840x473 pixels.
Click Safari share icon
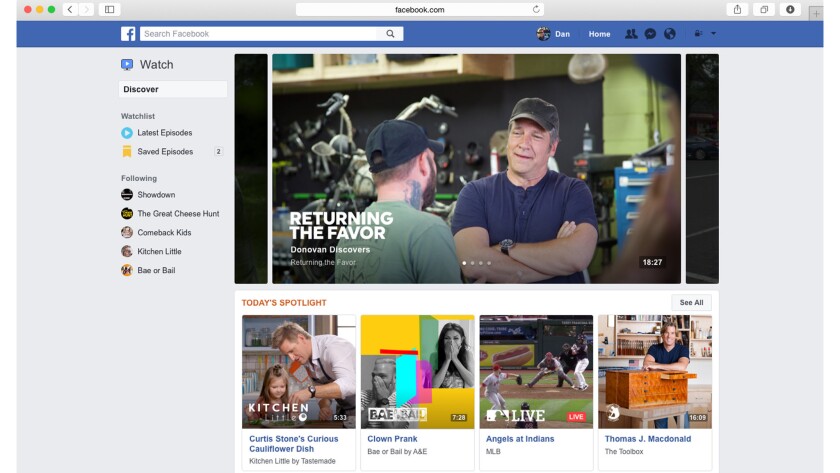click(737, 9)
